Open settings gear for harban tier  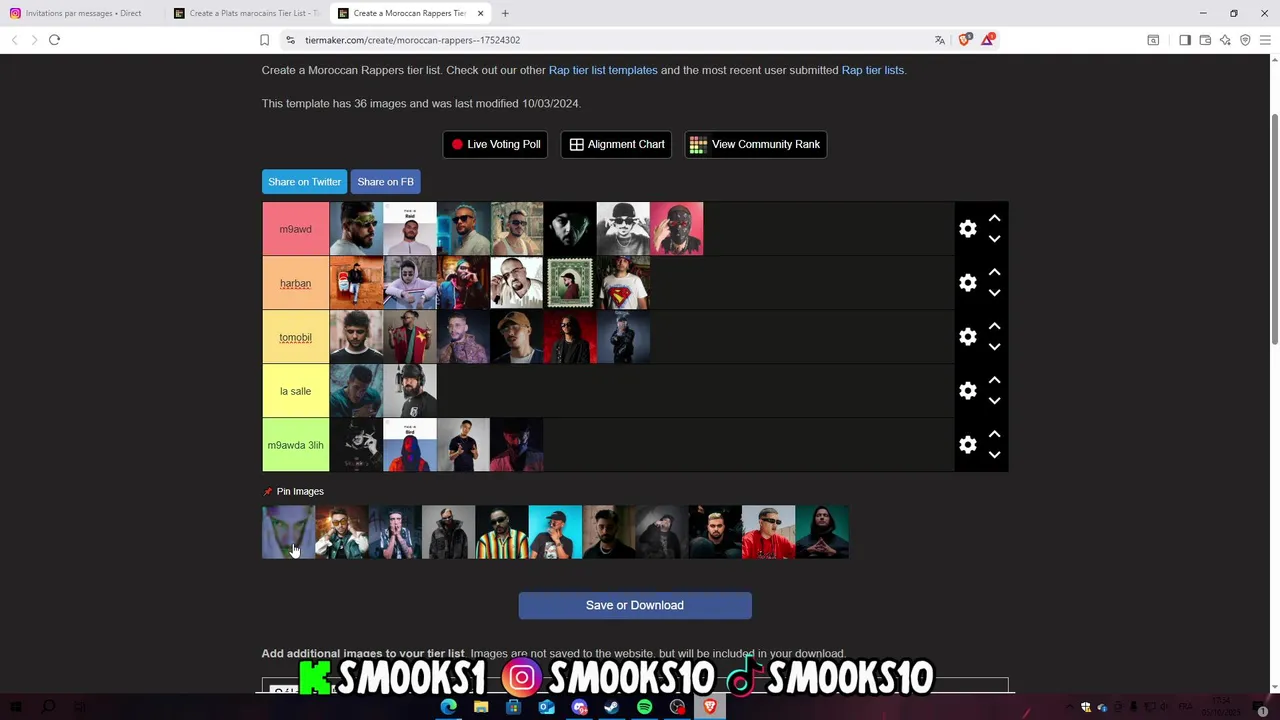point(967,283)
